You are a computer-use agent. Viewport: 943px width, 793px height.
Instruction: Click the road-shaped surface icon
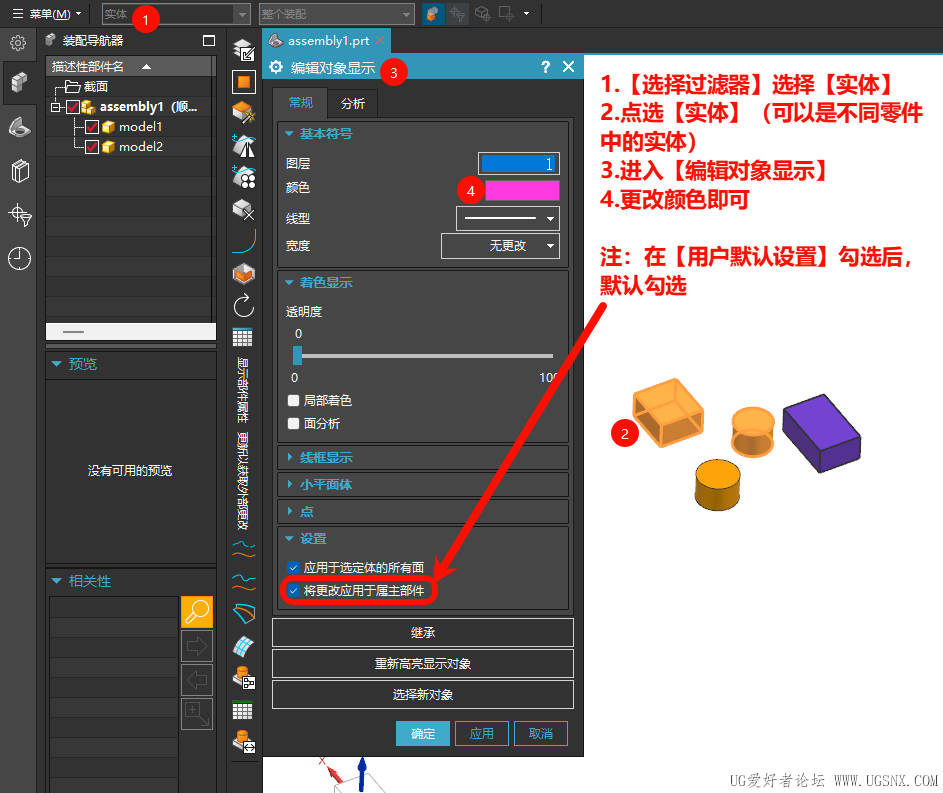pyautogui.click(x=244, y=145)
